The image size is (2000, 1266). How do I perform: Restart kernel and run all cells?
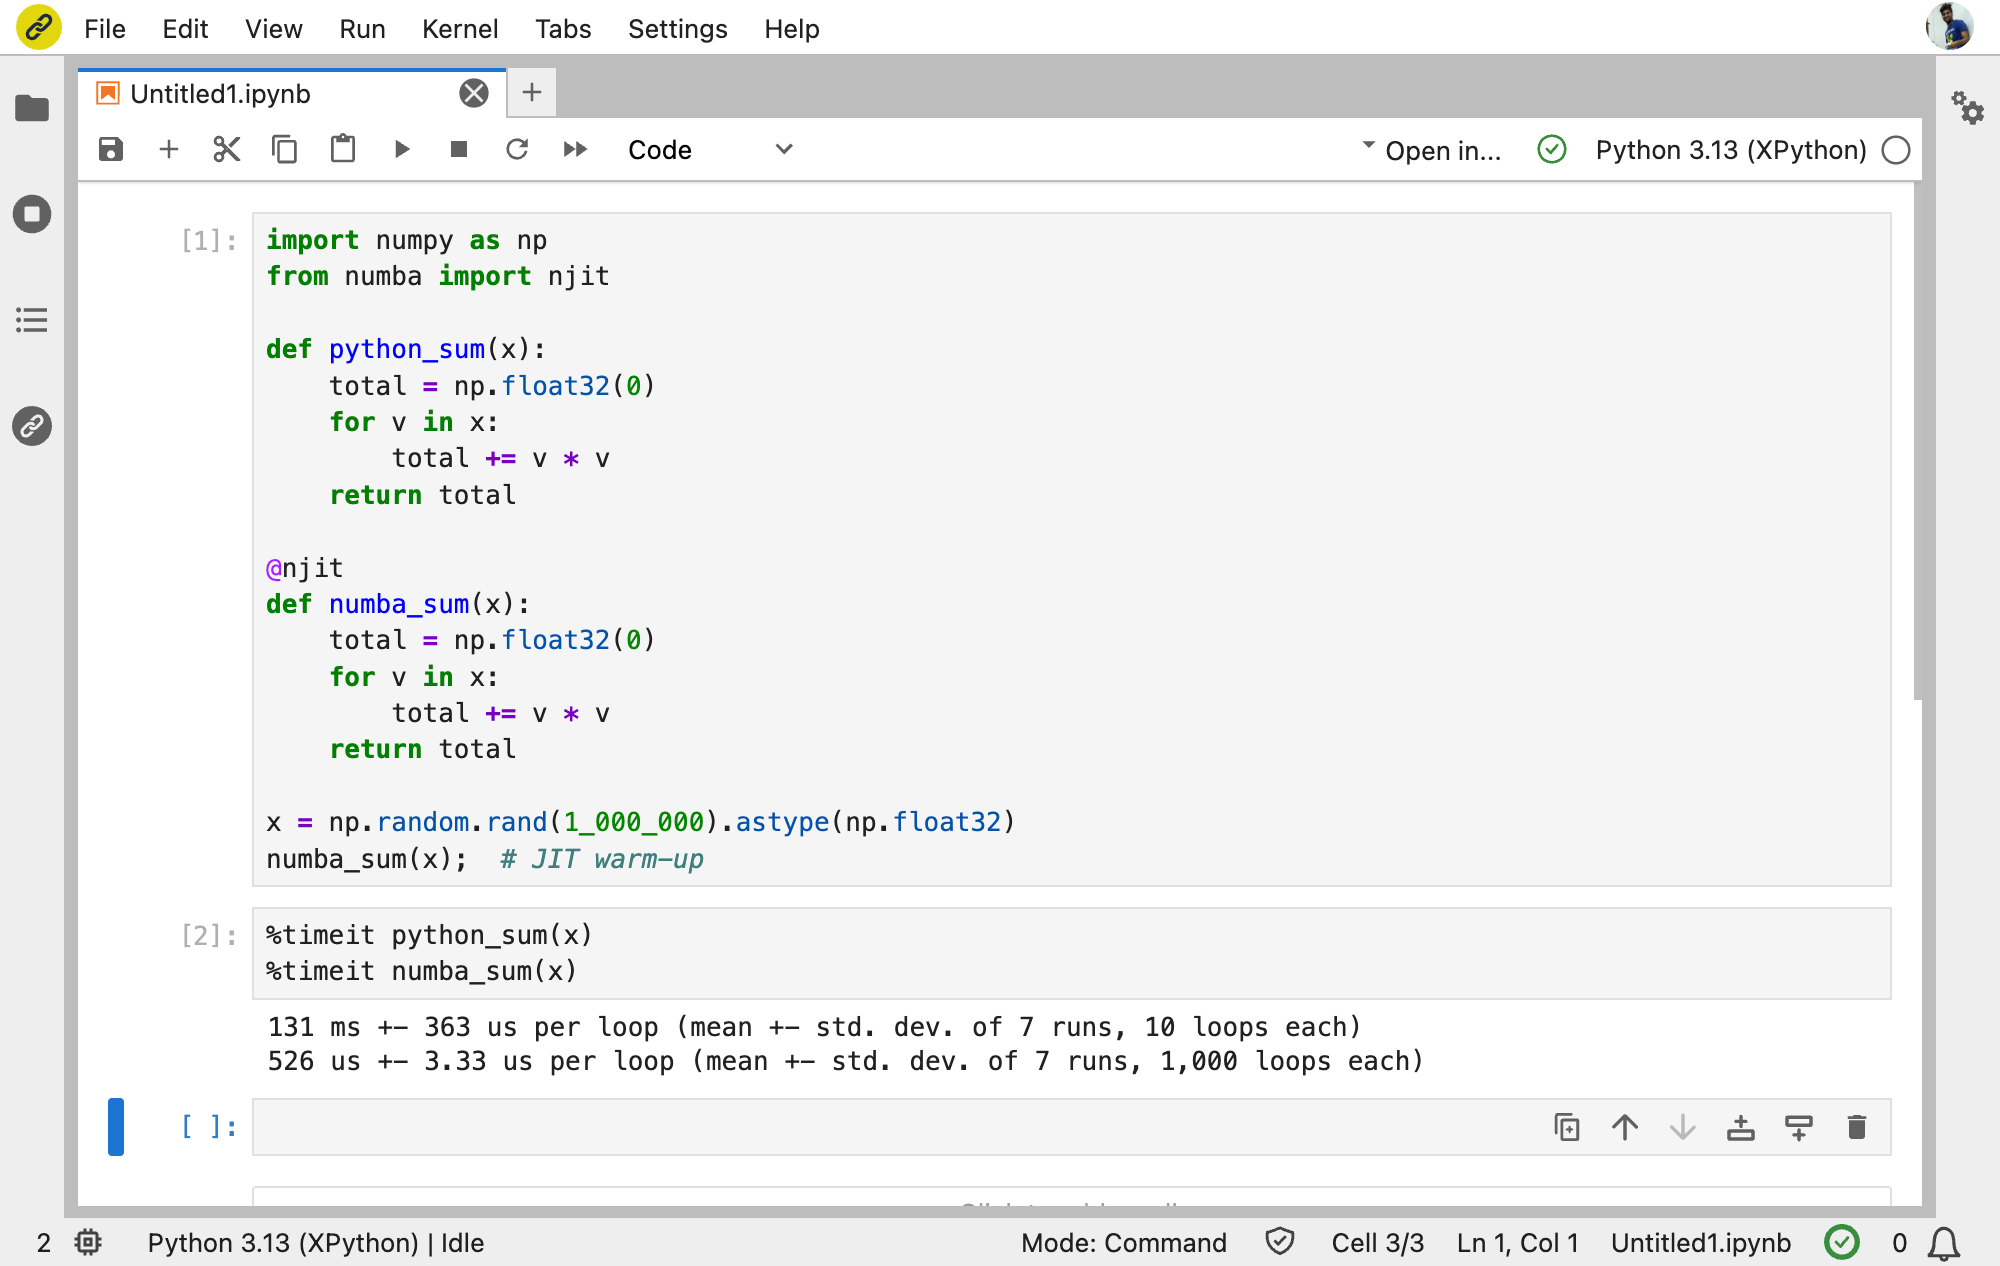[575, 150]
